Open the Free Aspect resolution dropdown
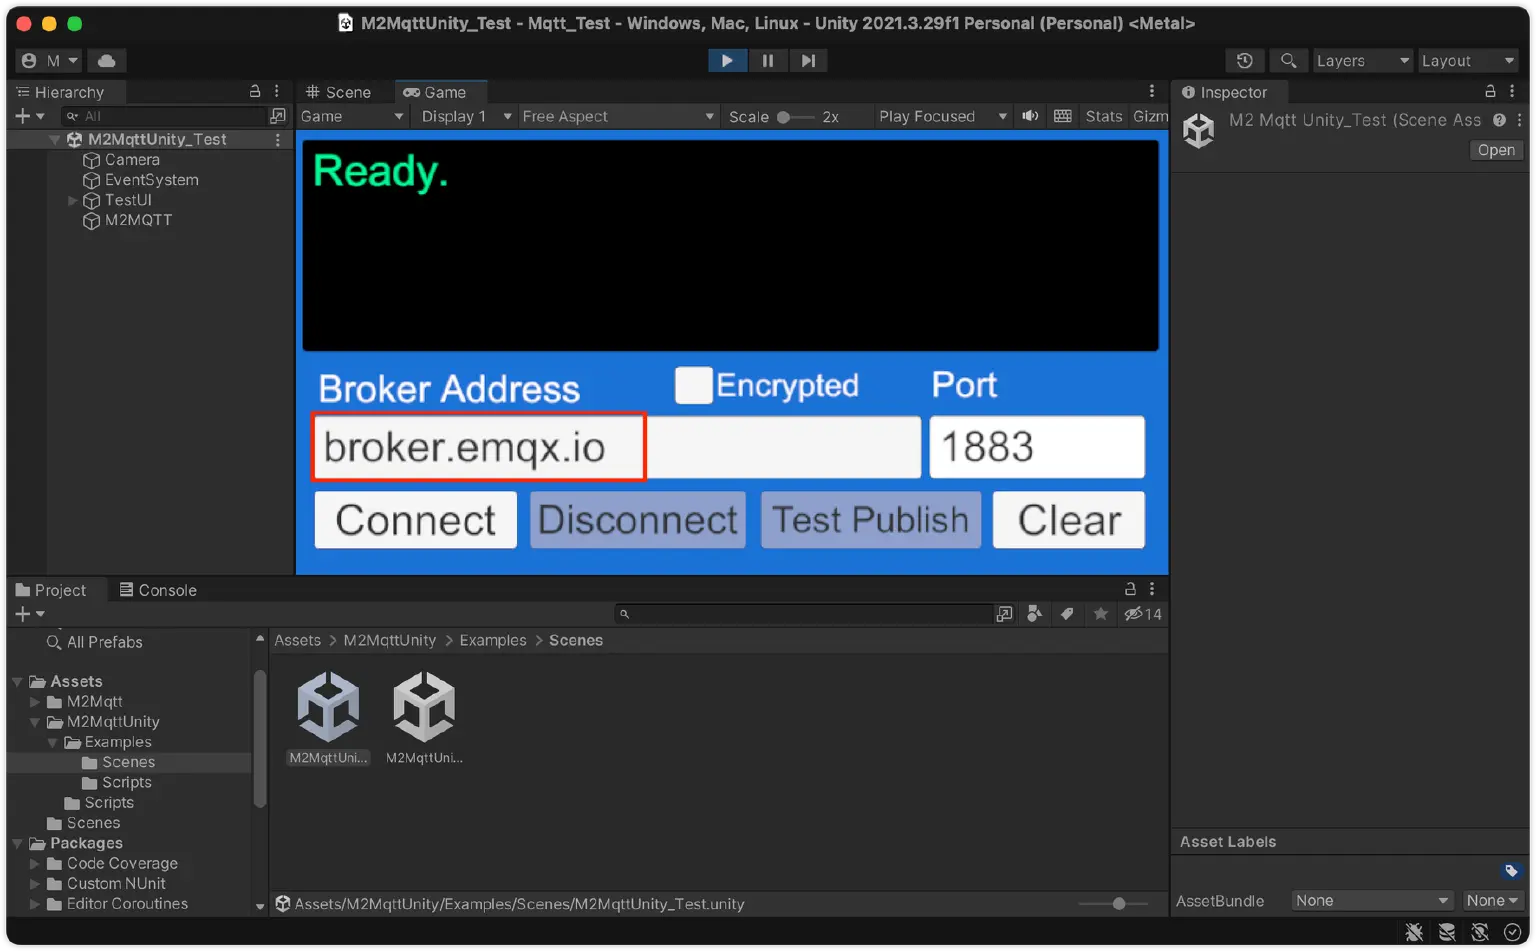This screenshot has width=1536, height=951. coord(617,116)
